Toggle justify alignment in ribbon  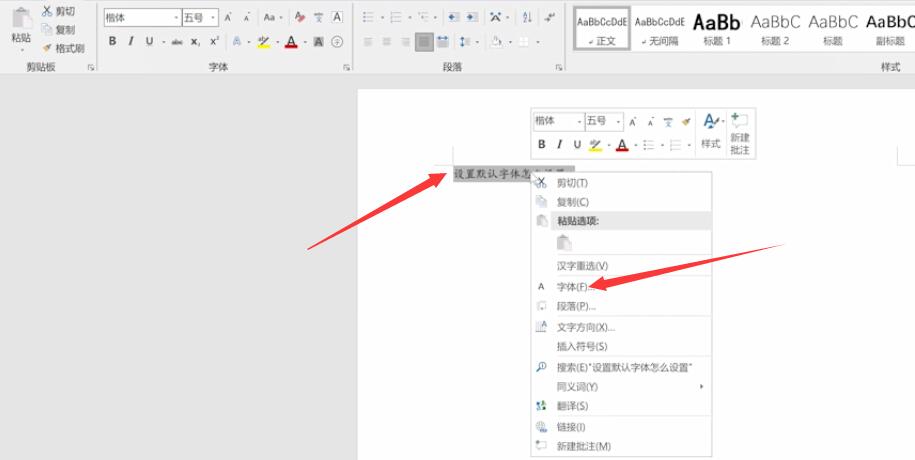pos(424,42)
